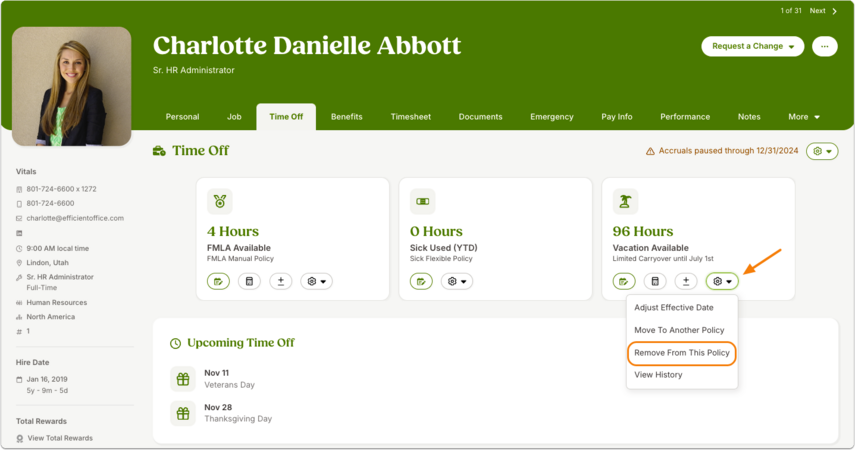The height and width of the screenshot is (450, 855).
Task: Click the Next employee link
Action: click(x=817, y=11)
